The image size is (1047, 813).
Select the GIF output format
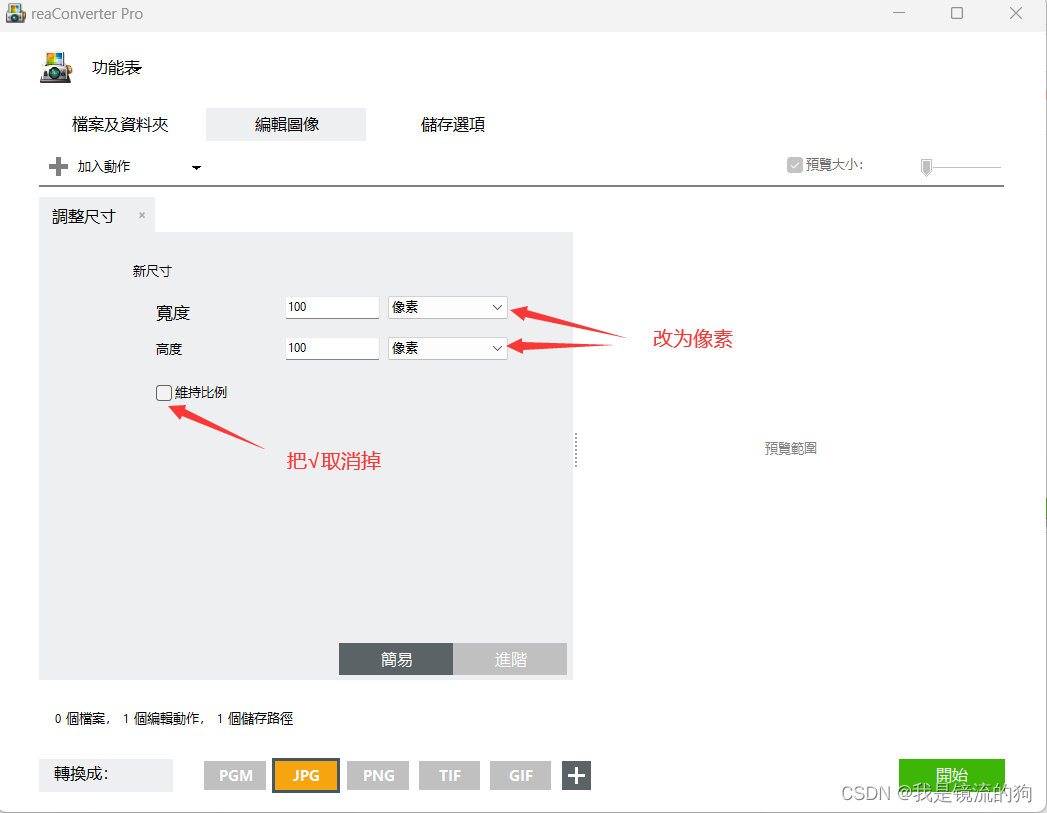[520, 775]
